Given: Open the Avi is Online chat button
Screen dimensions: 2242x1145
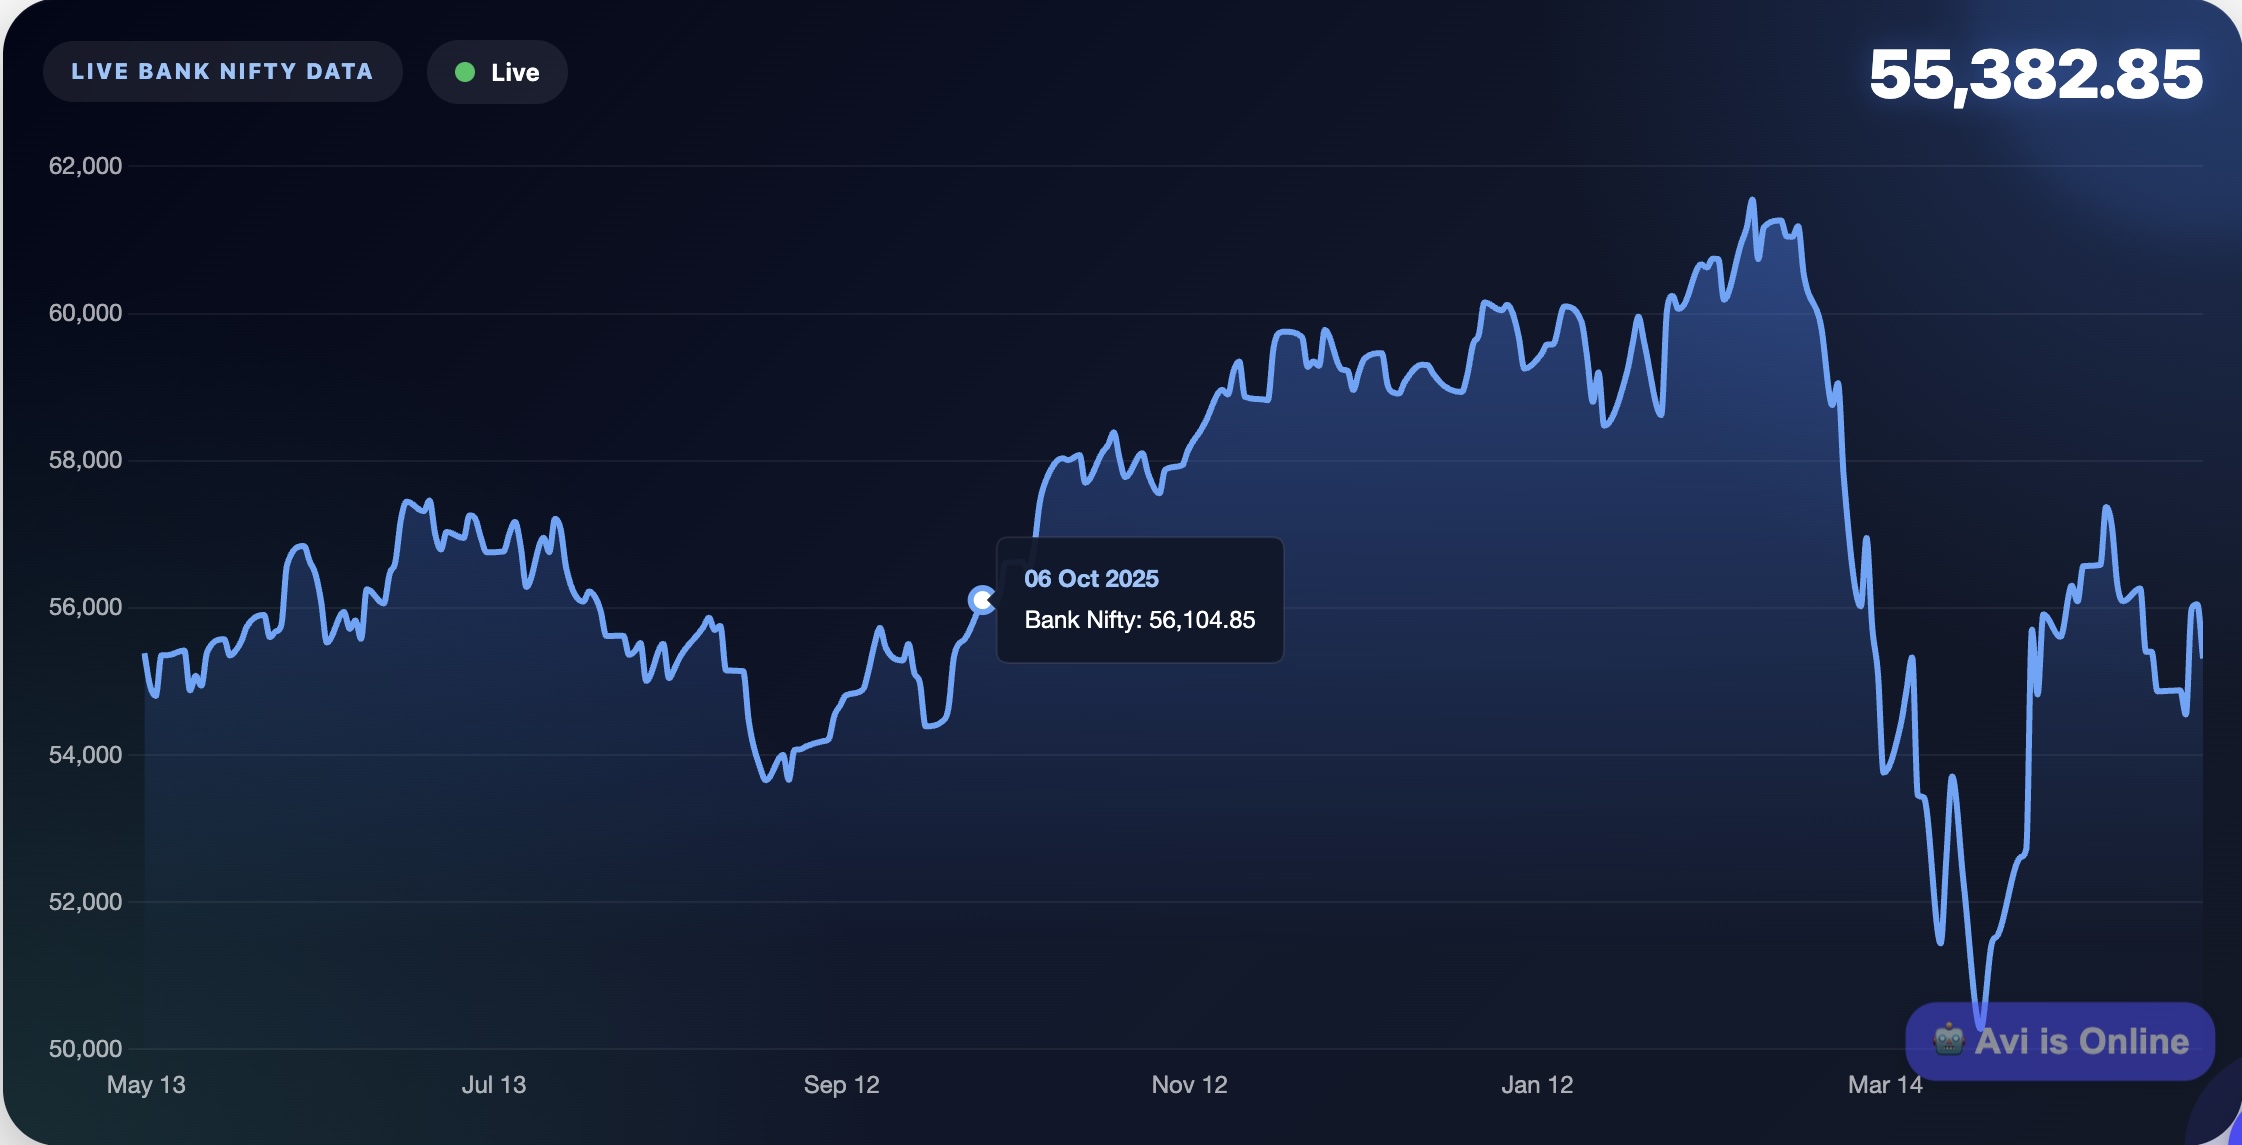Looking at the screenshot, I should [2060, 1041].
